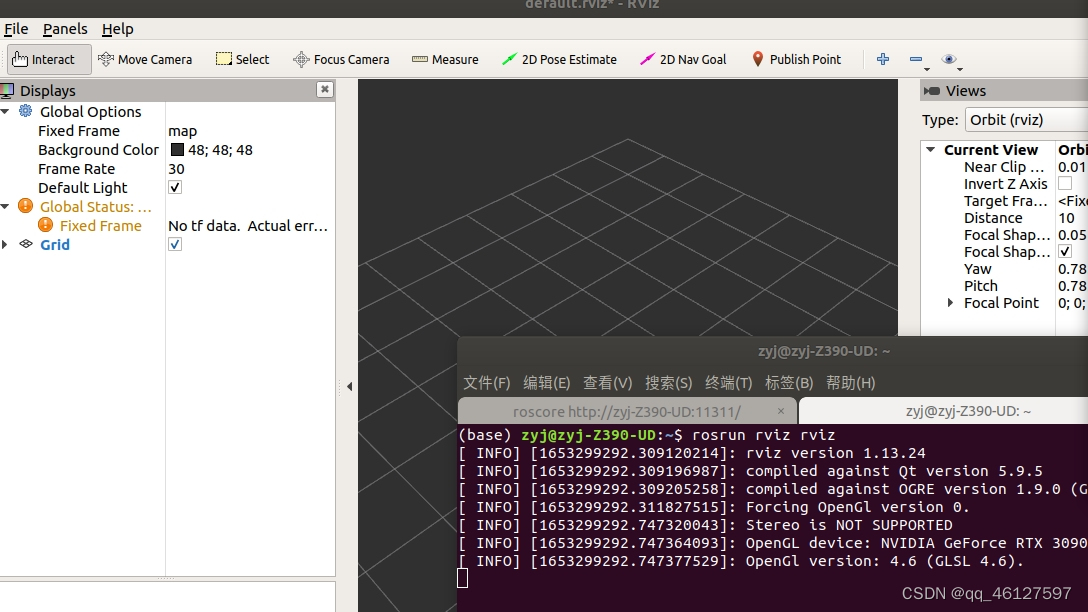
Task: Activate the Publish Point tool
Action: 796,59
